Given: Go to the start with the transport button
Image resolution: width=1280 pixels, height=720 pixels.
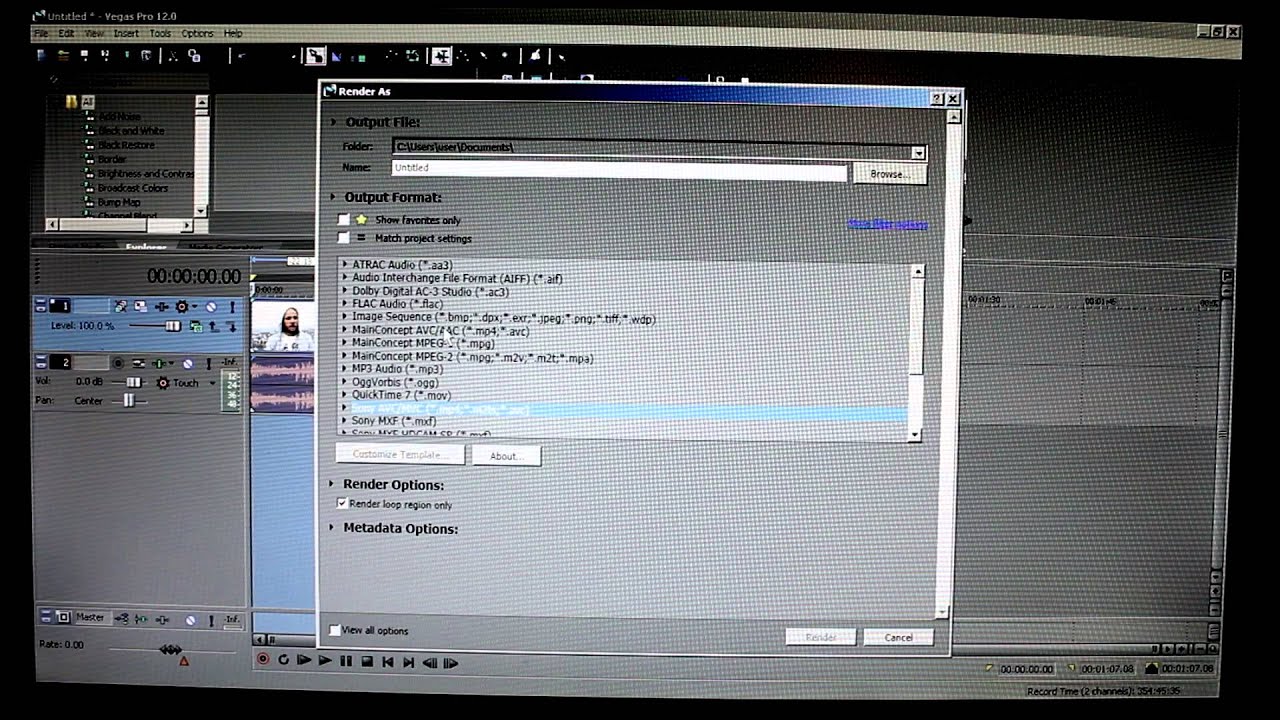Looking at the screenshot, I should pyautogui.click(x=388, y=661).
